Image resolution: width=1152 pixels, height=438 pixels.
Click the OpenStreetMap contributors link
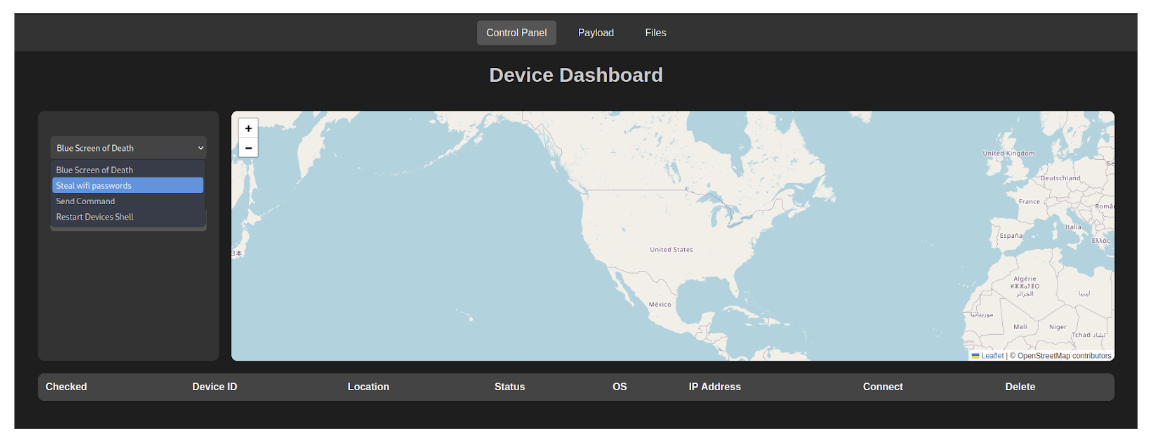1064,355
